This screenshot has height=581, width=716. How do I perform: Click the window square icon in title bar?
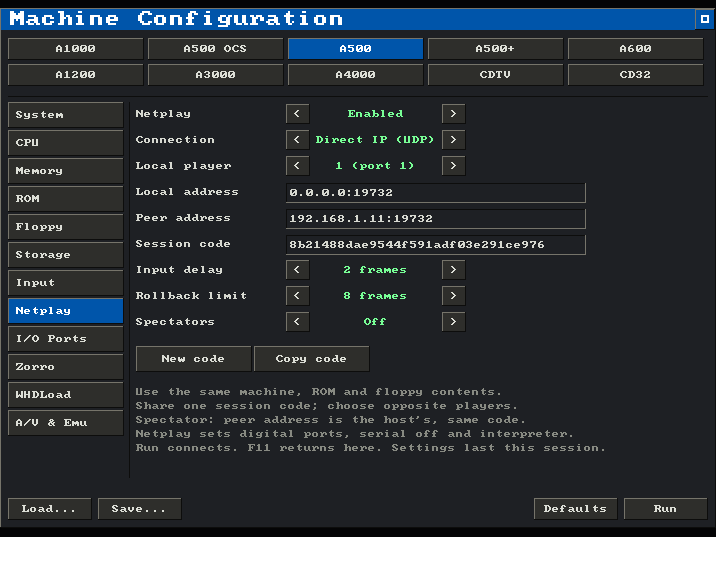click(x=705, y=19)
